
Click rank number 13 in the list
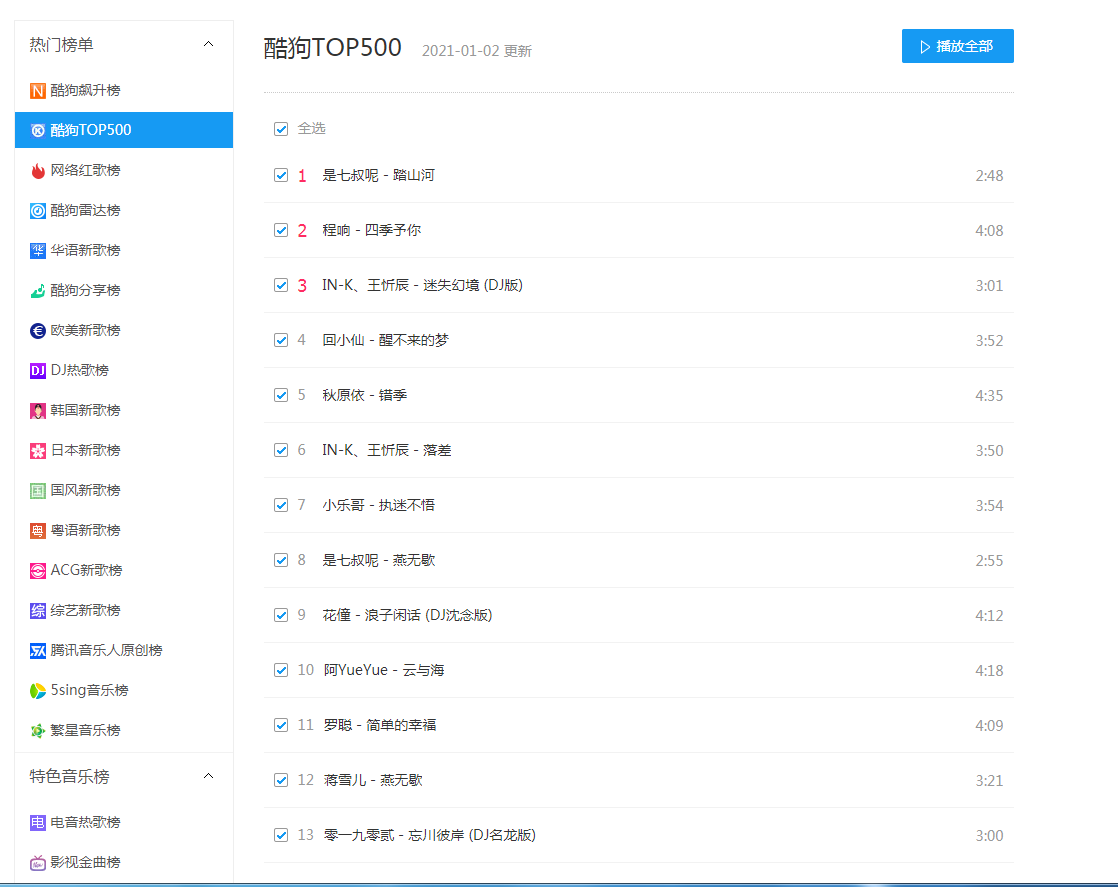pyautogui.click(x=305, y=835)
